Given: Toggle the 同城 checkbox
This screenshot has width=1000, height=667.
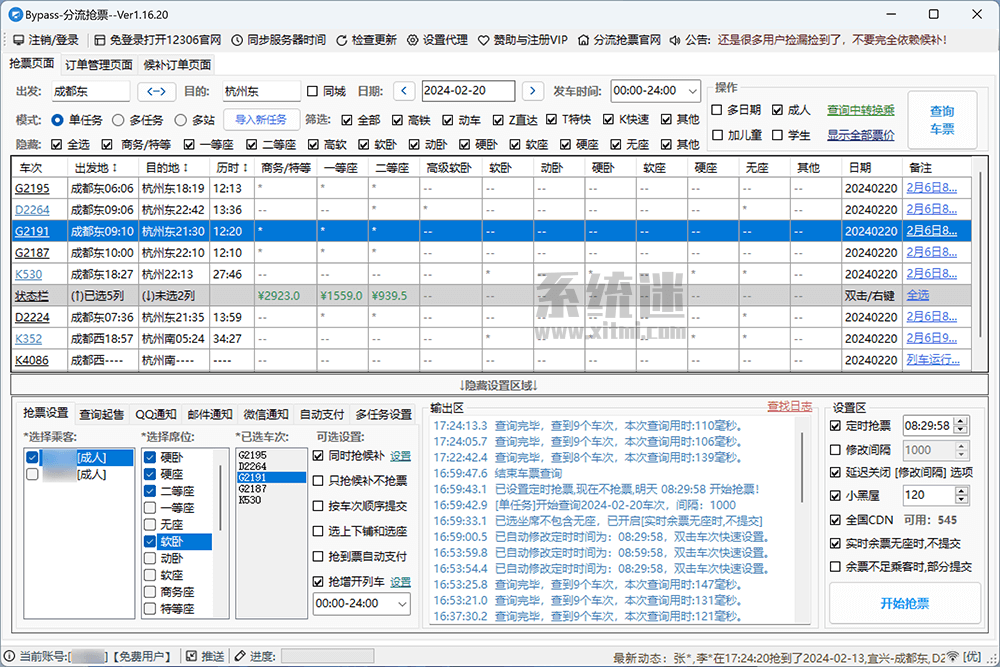Looking at the screenshot, I should point(312,91).
